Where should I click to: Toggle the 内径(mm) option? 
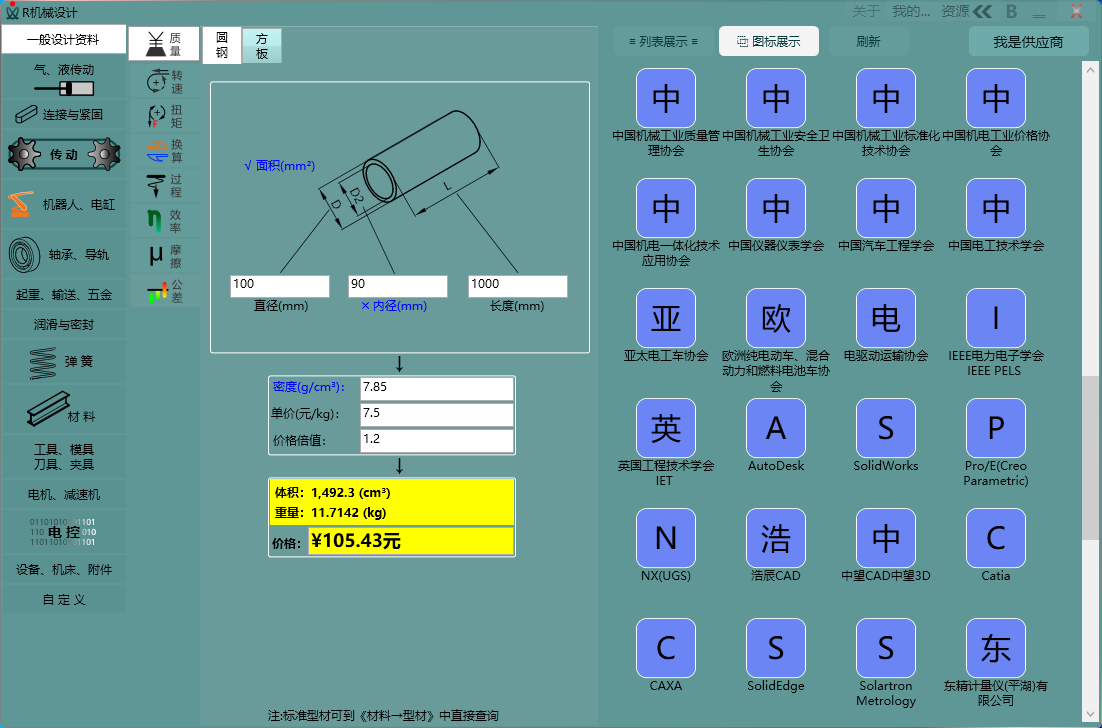394,306
